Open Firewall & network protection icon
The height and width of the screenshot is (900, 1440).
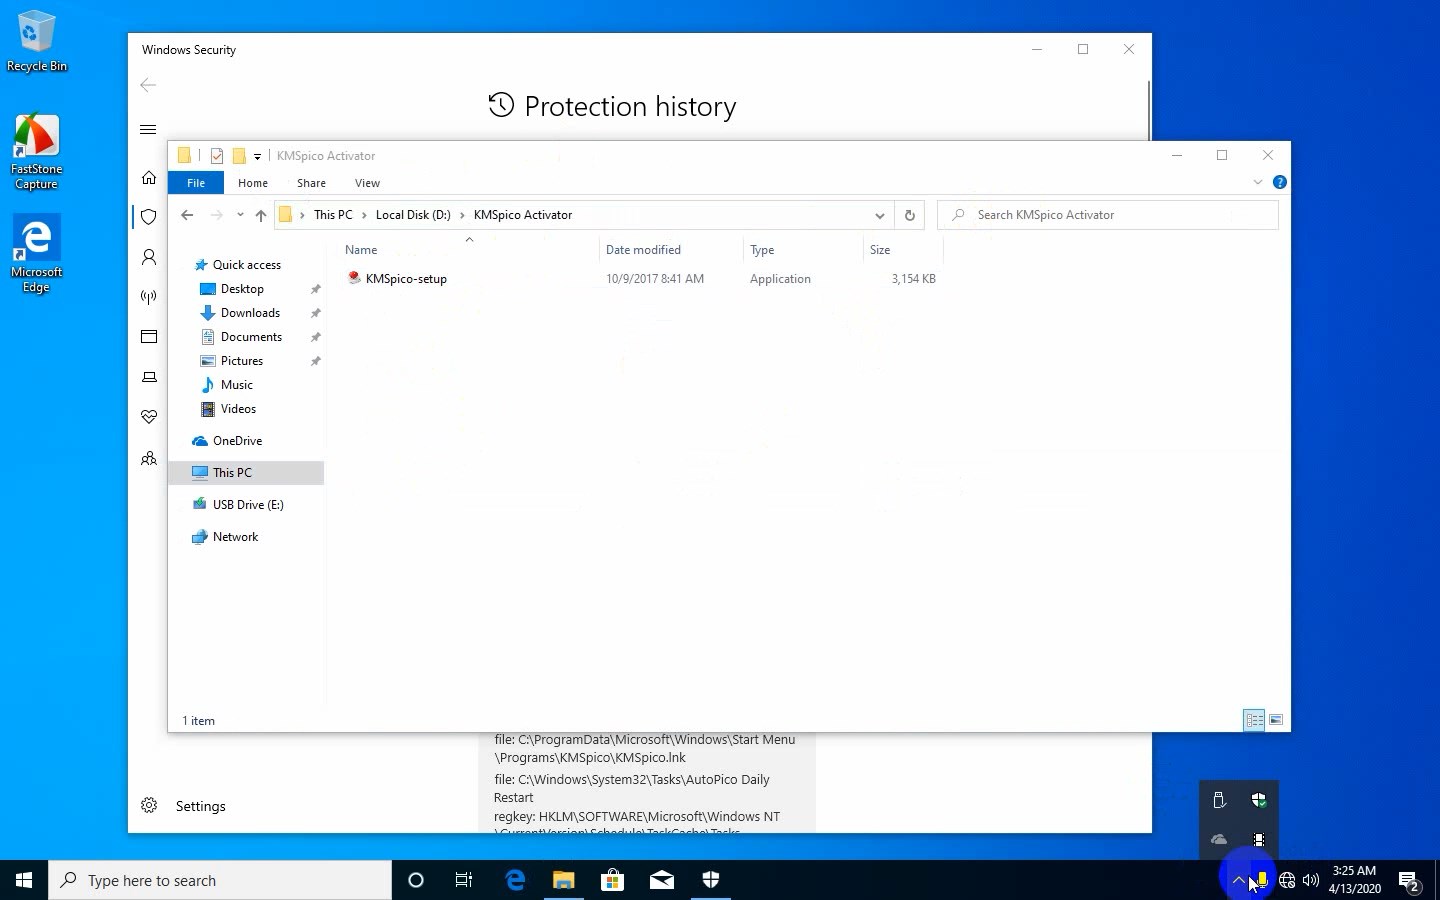pos(149,297)
